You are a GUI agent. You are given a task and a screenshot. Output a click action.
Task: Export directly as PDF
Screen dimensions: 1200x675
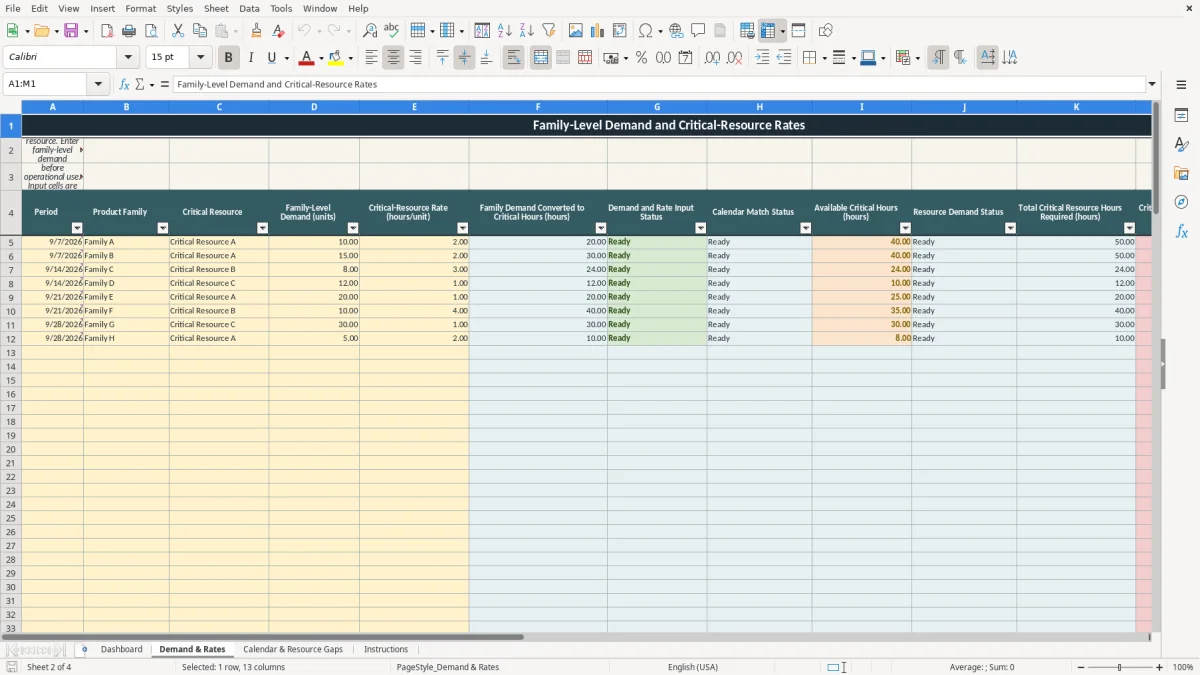(x=107, y=31)
